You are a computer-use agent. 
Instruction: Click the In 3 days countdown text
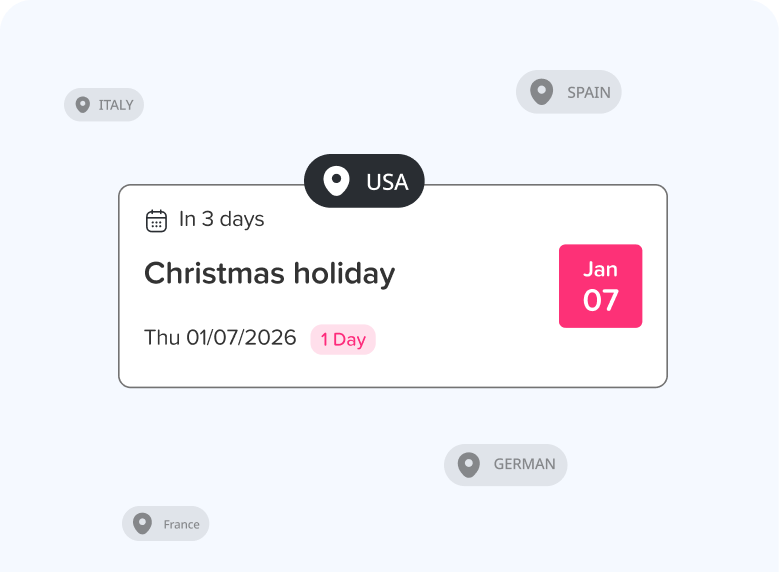(221, 219)
